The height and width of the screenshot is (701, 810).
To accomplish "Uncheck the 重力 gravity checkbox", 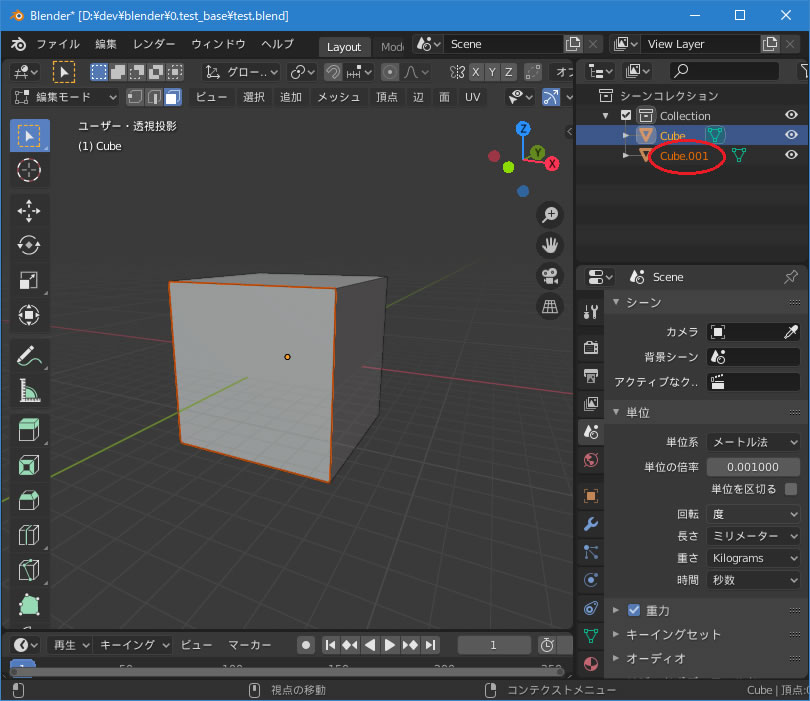I will [x=634, y=610].
